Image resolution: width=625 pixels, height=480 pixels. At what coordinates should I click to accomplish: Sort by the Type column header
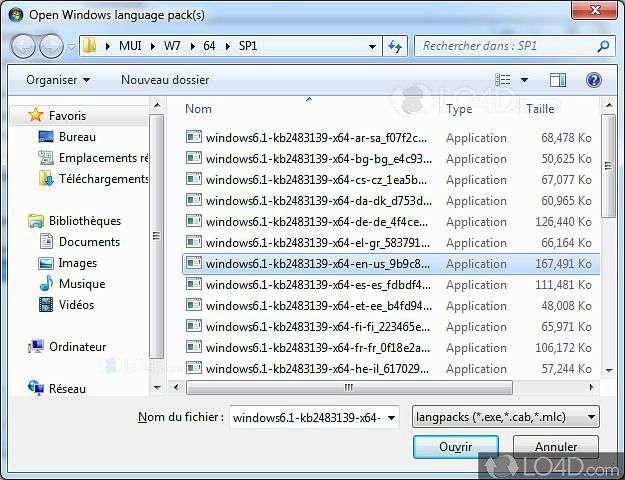pyautogui.click(x=459, y=109)
